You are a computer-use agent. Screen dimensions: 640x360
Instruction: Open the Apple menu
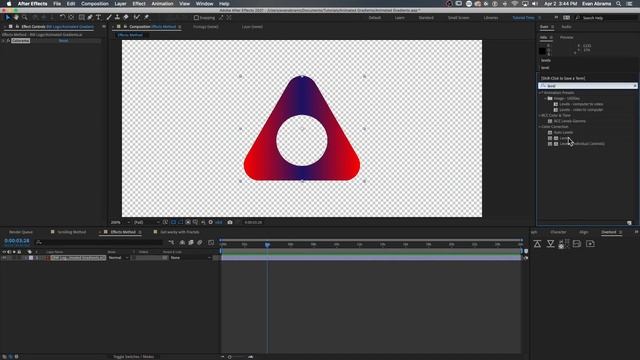click(9, 4)
